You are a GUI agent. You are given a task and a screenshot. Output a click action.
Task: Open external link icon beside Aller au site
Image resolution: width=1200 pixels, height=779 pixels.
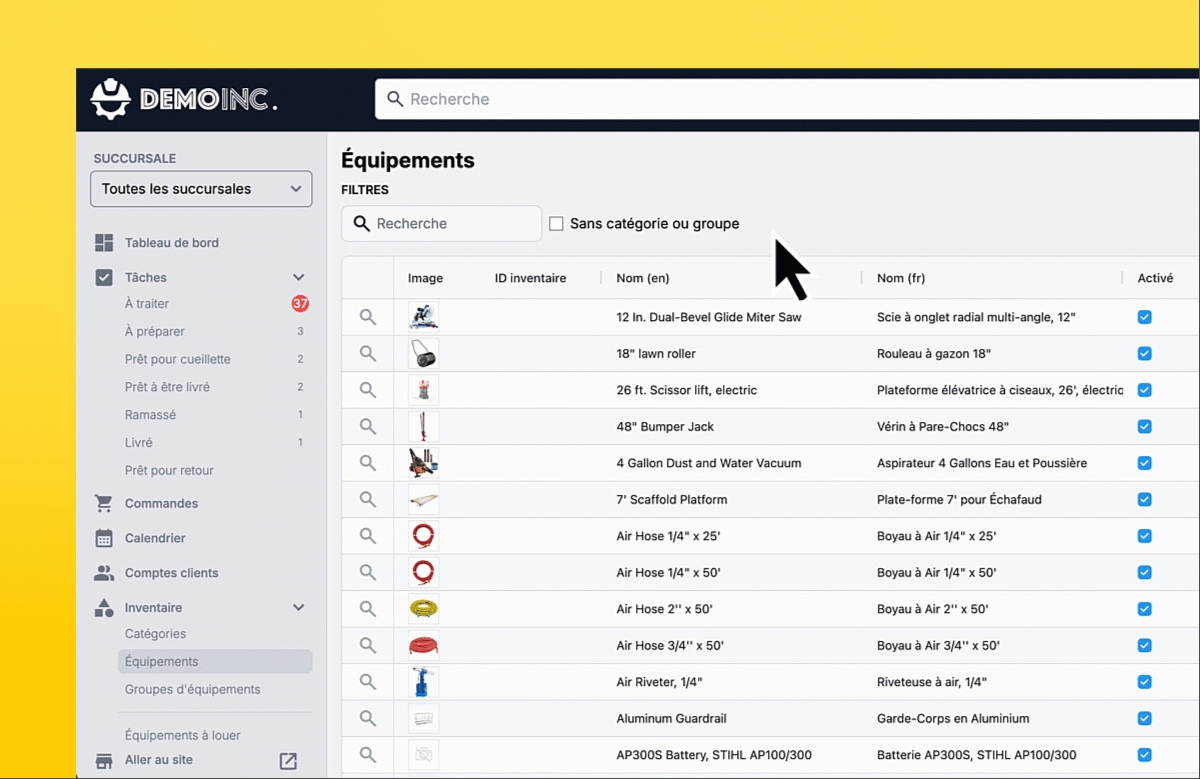288,761
